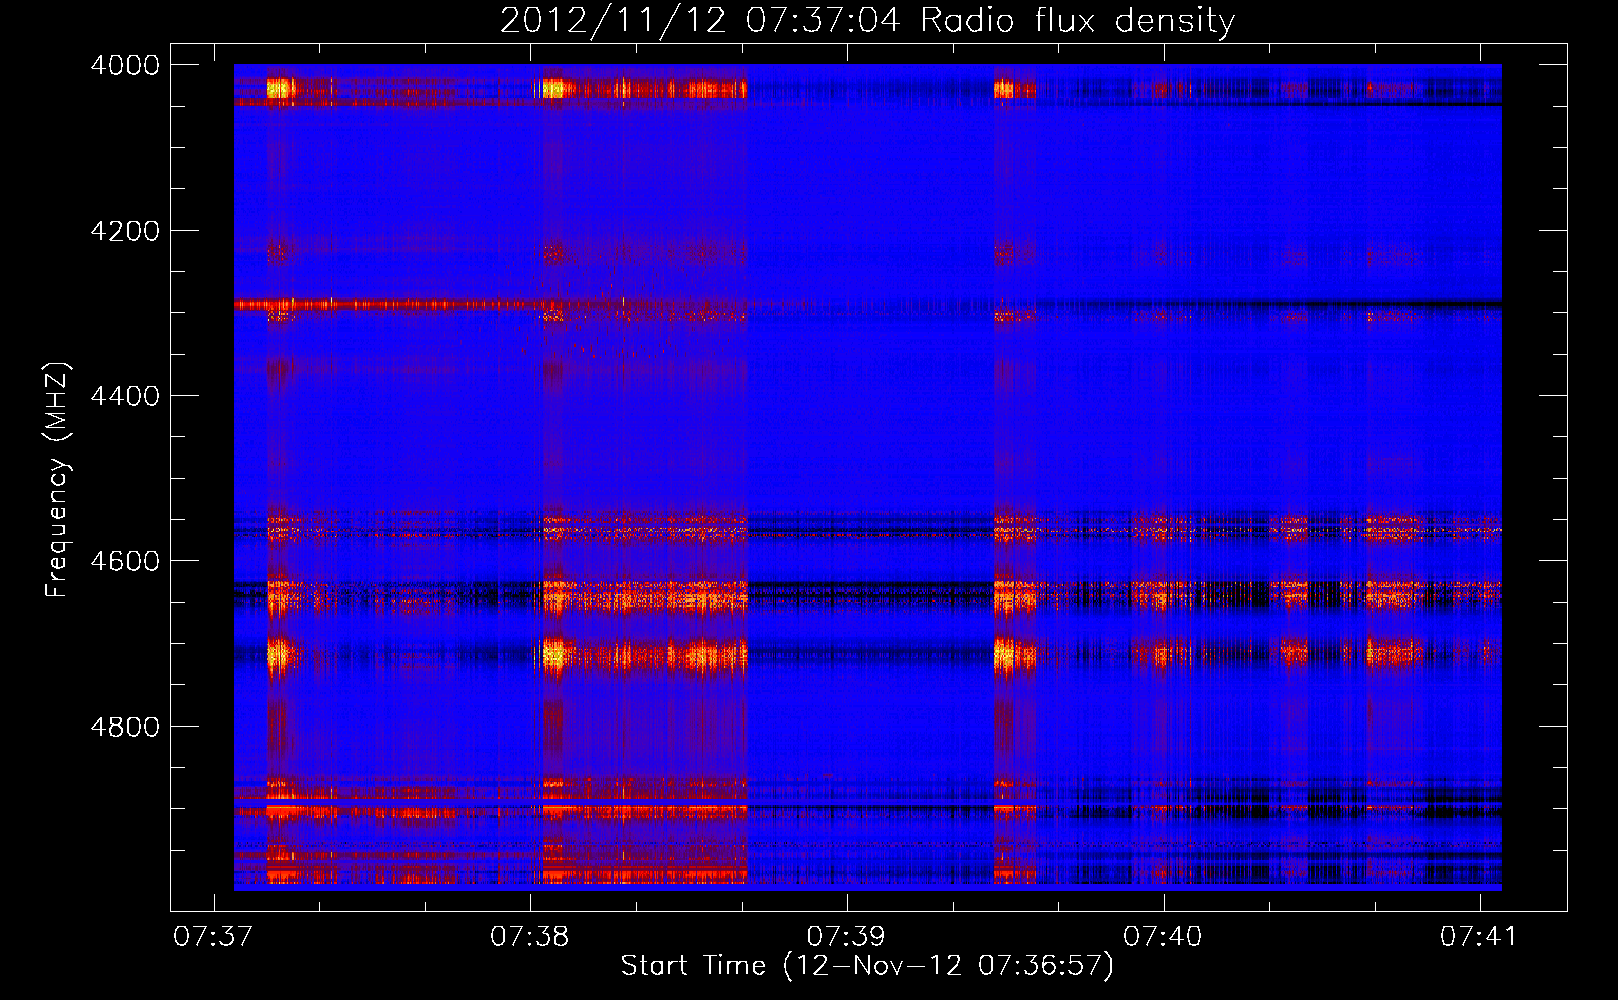Click the 07:38 time axis label

[x=530, y=937]
